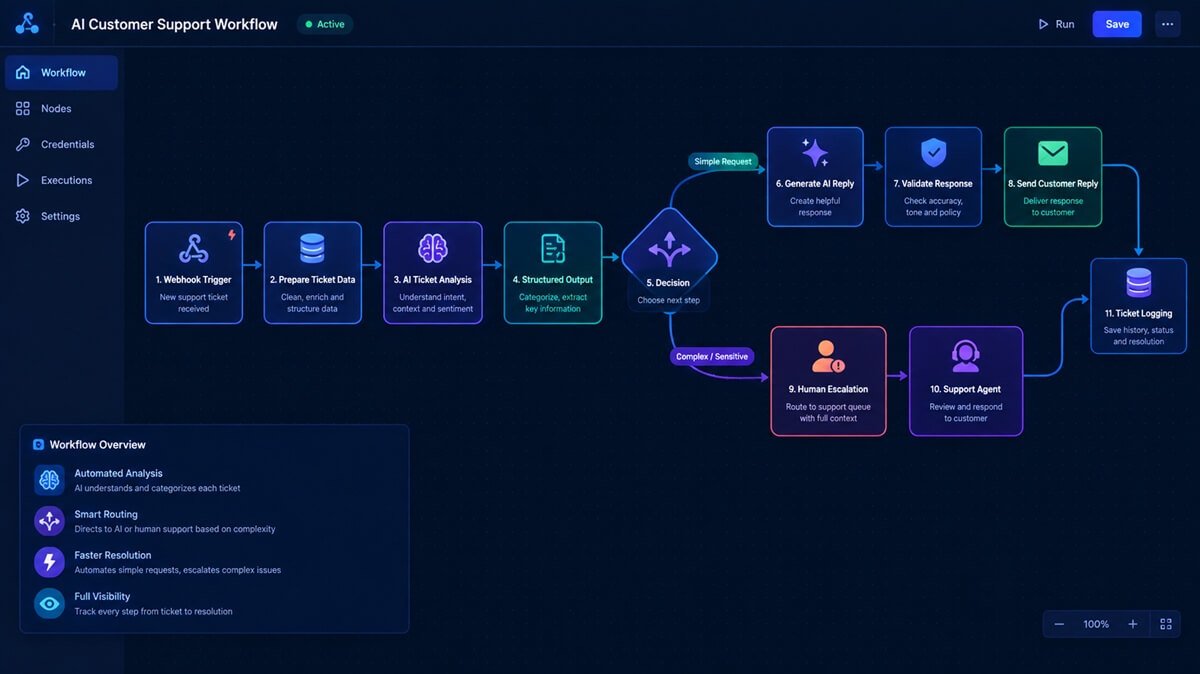
Task: Click the '8. Send Customer Reply' title
Action: [x=1053, y=184]
